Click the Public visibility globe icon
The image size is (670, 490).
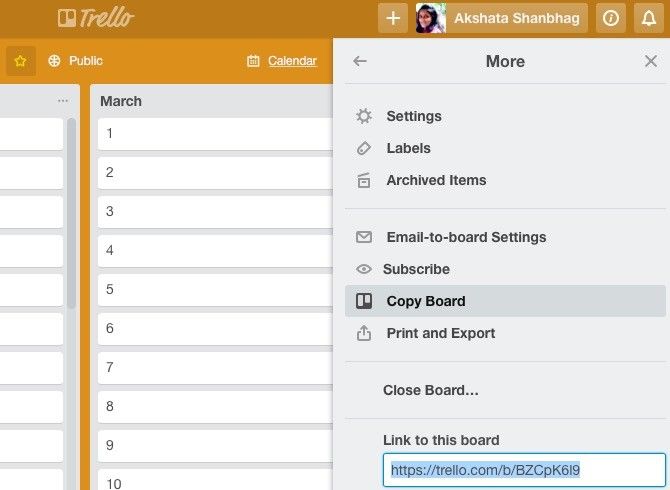point(54,61)
